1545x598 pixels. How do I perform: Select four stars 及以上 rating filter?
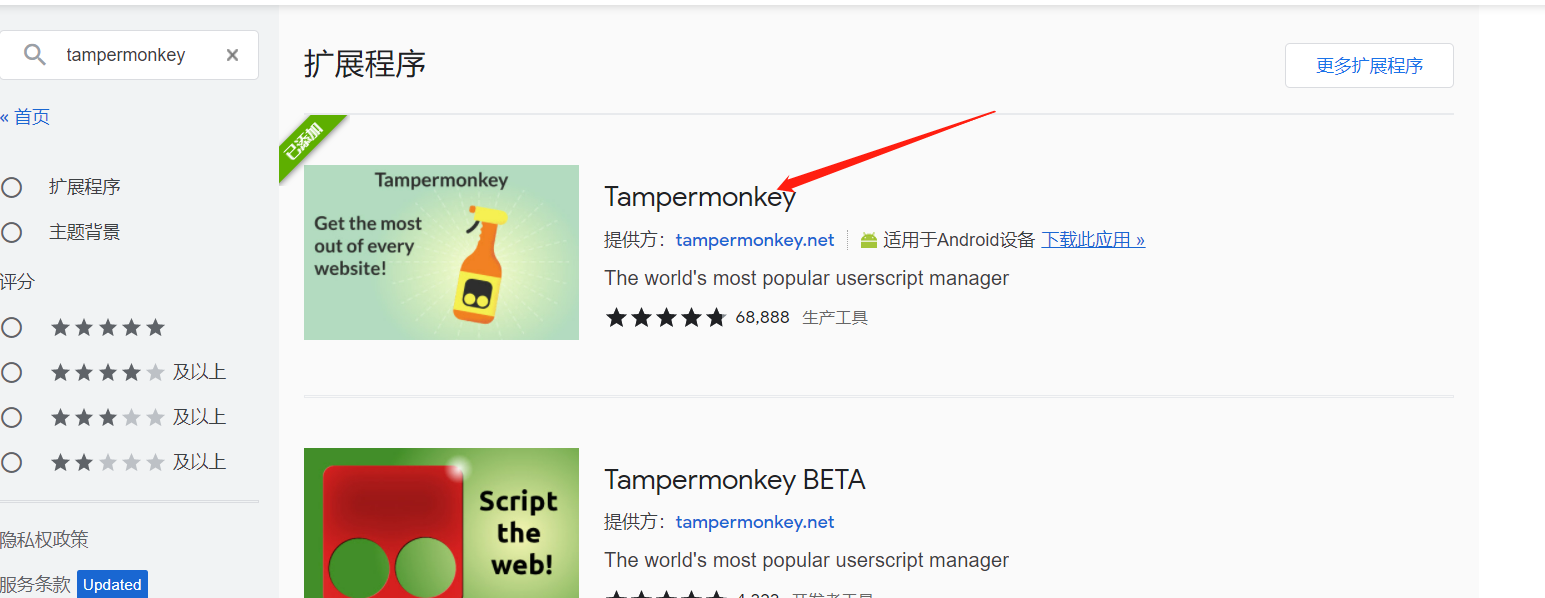pyautogui.click(x=12, y=372)
